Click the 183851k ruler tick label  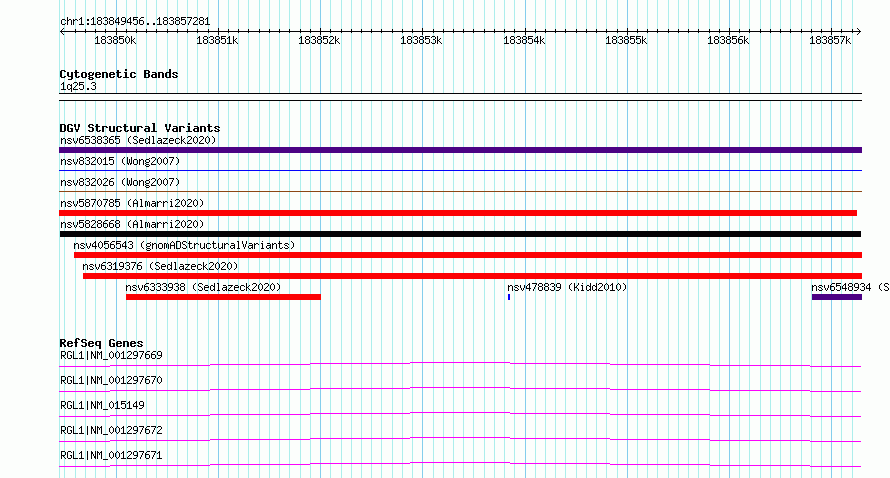(x=217, y=41)
